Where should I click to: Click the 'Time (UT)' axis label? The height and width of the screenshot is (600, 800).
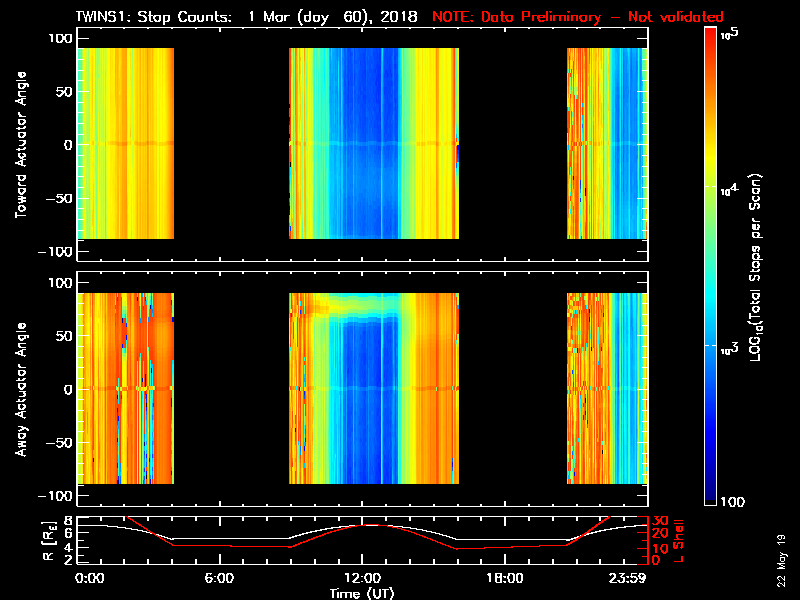[x=362, y=593]
